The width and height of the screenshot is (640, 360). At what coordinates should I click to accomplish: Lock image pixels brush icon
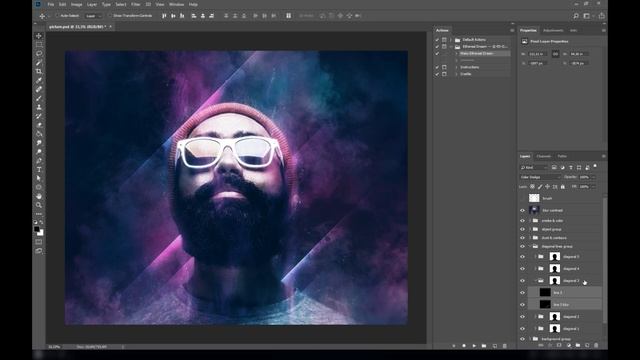[540, 187]
